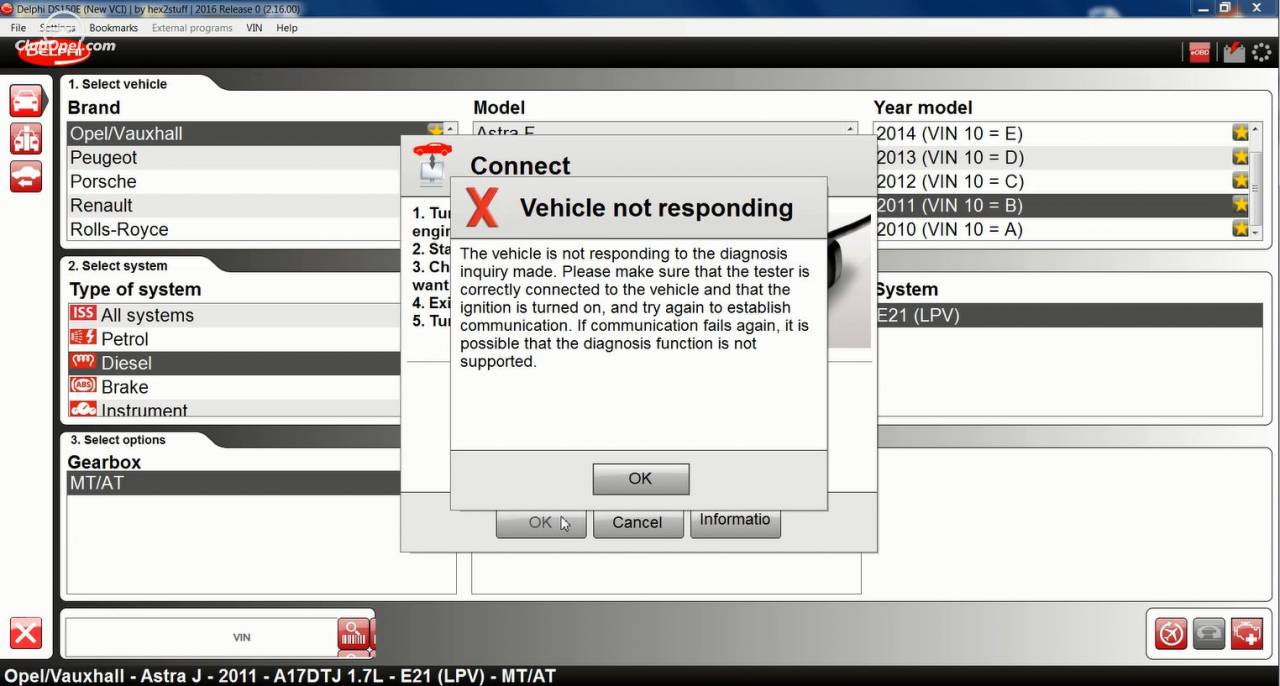Toggle favorite star for 2014 (VIN 10 = E)
Screen dimensions: 1280x686
click(1241, 133)
